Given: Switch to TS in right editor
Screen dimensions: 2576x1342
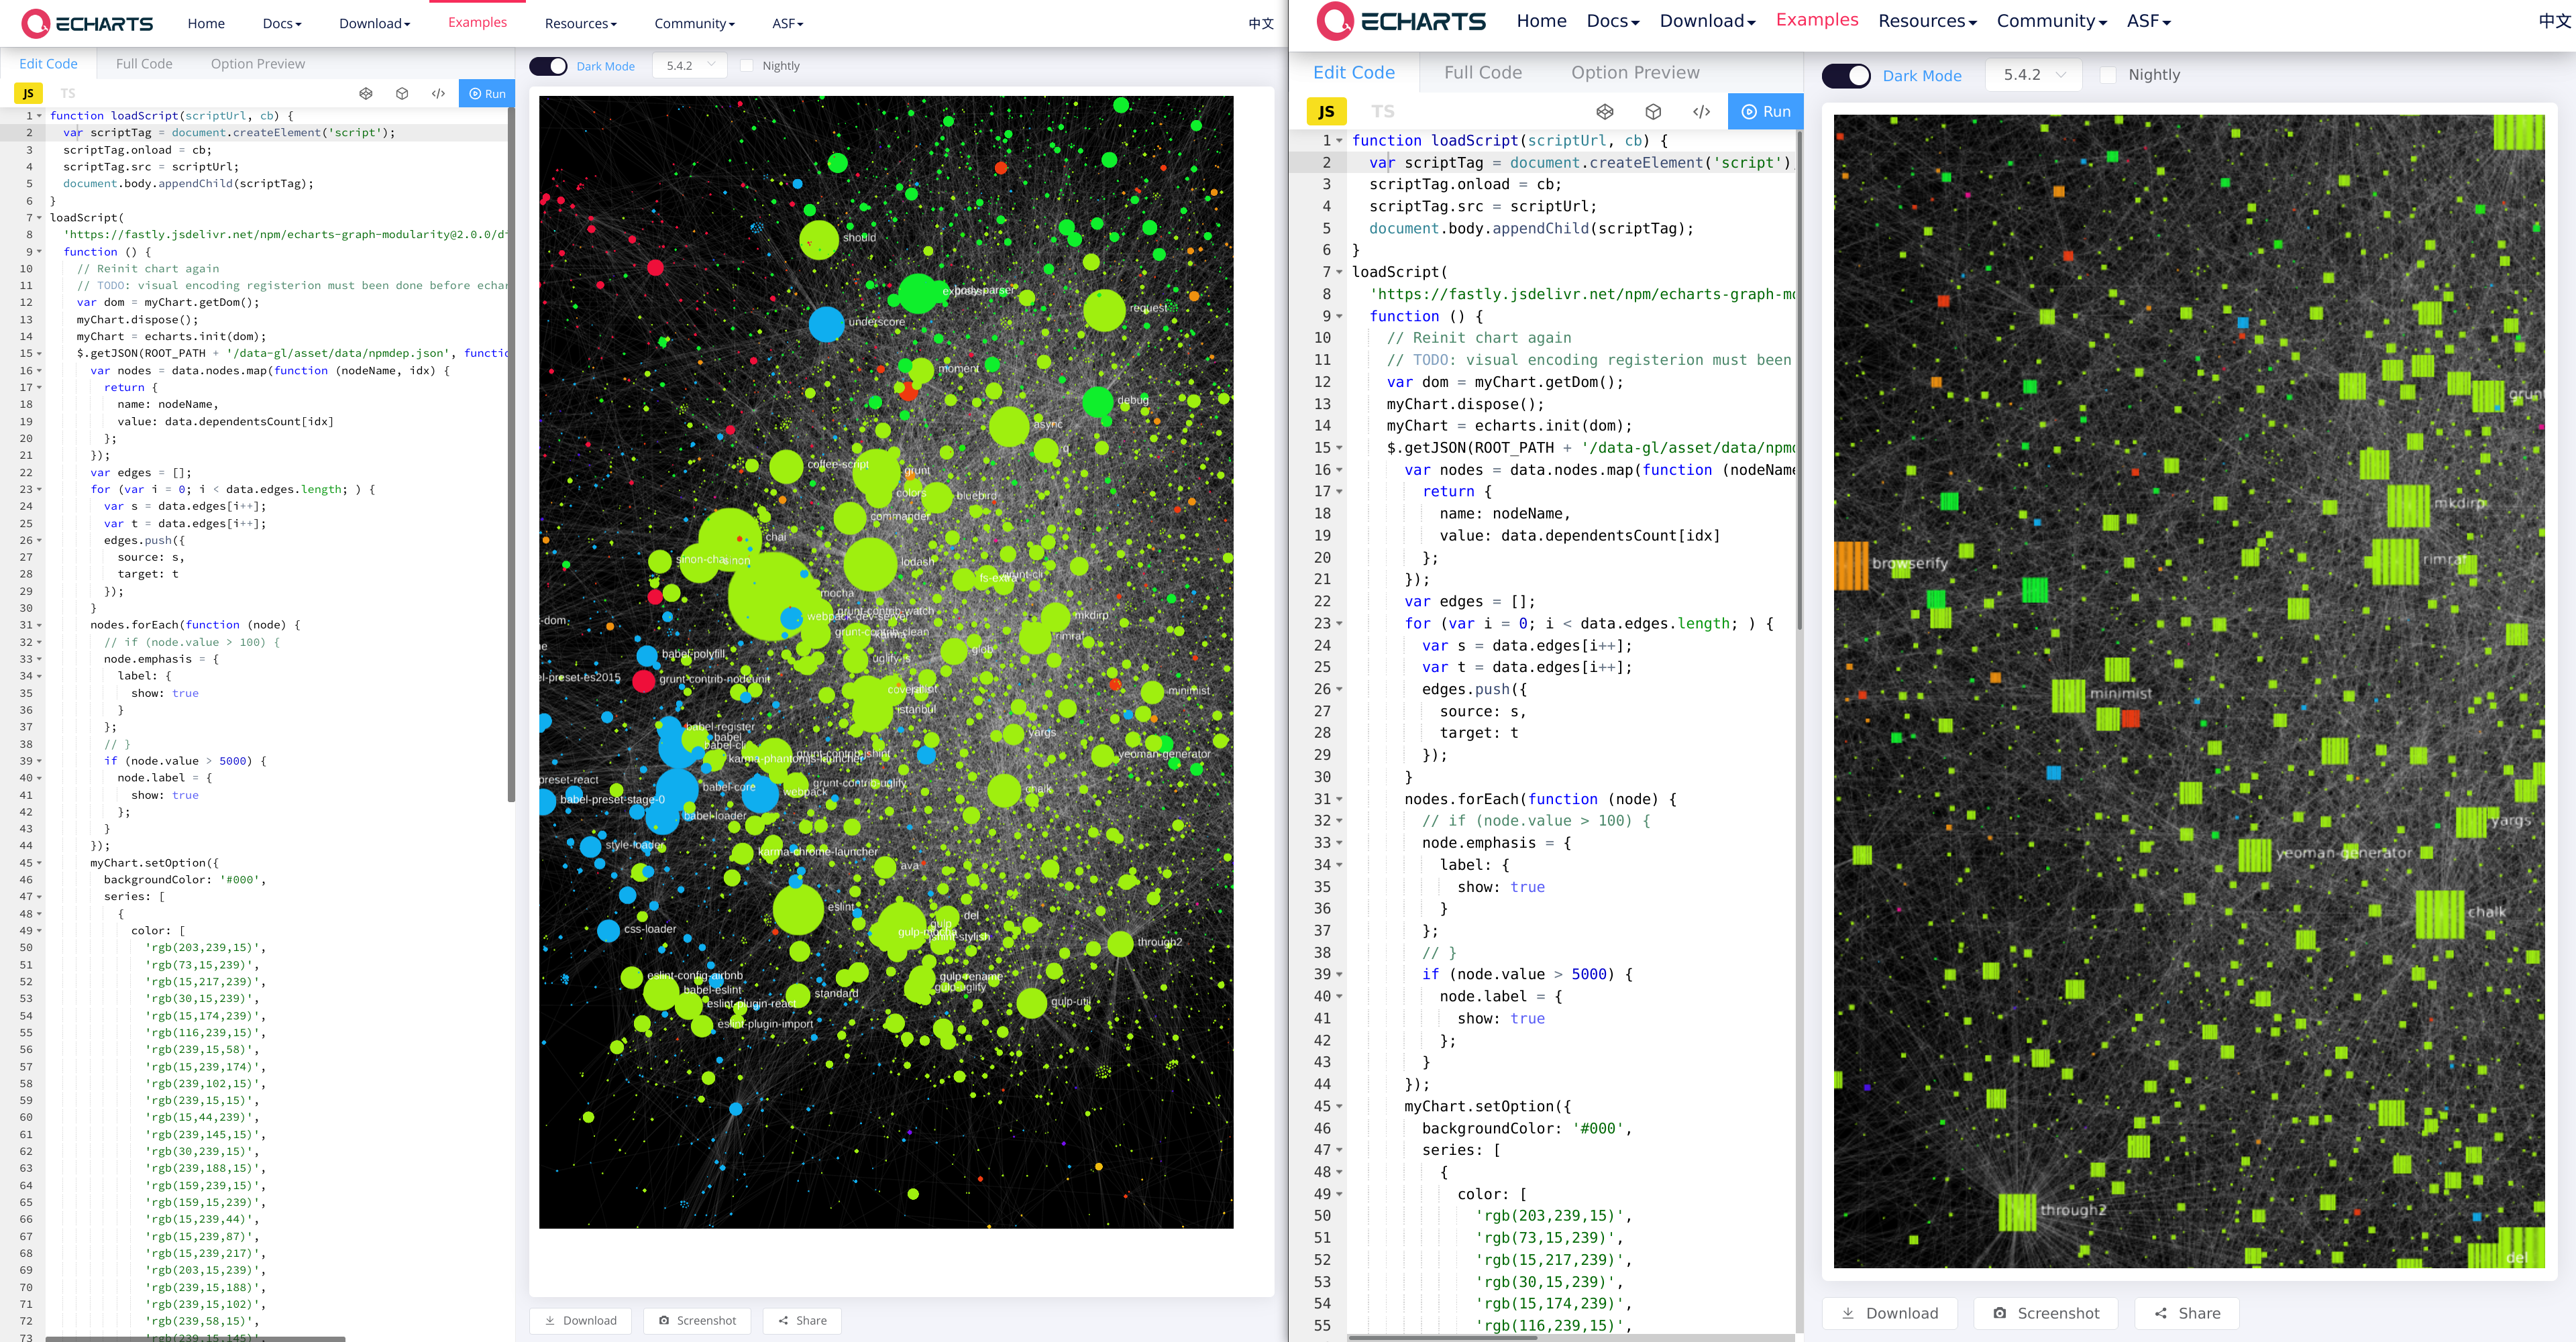Looking at the screenshot, I should click(1383, 111).
